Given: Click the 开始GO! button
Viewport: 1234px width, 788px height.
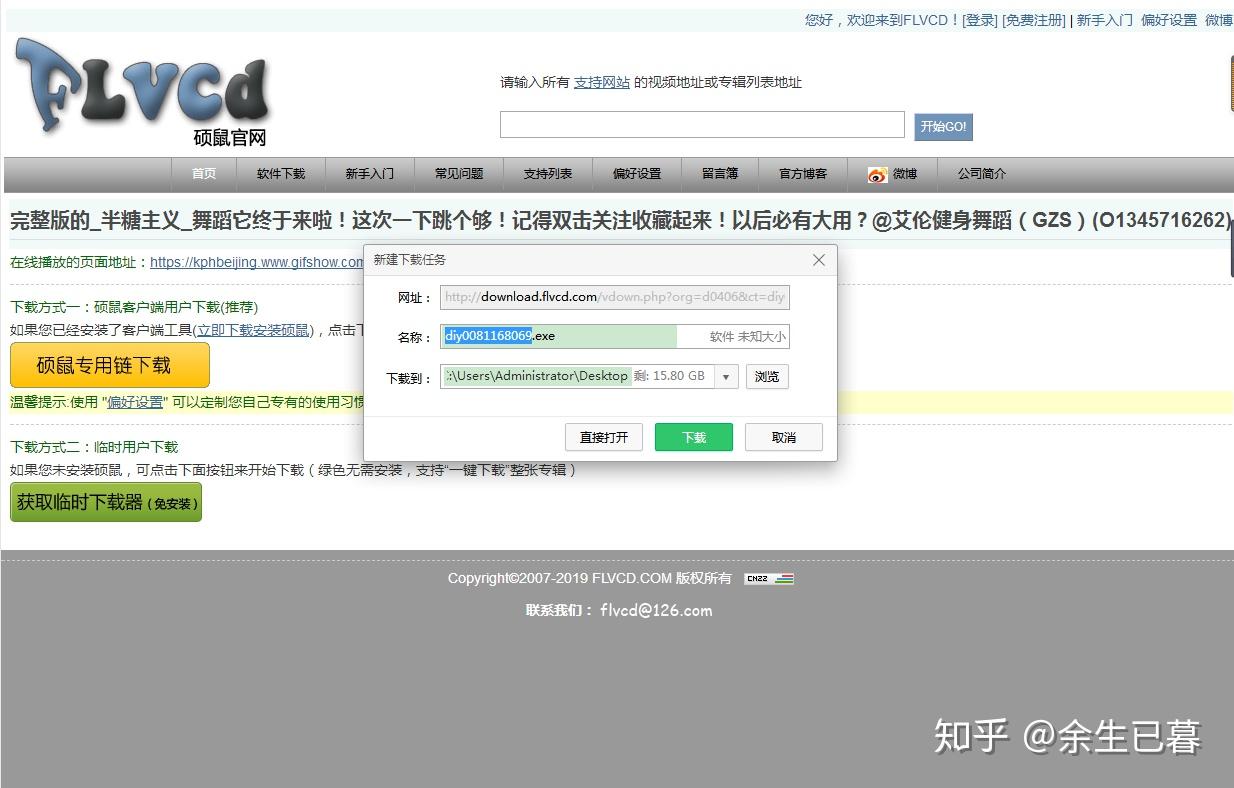Looking at the screenshot, I should coord(943,127).
